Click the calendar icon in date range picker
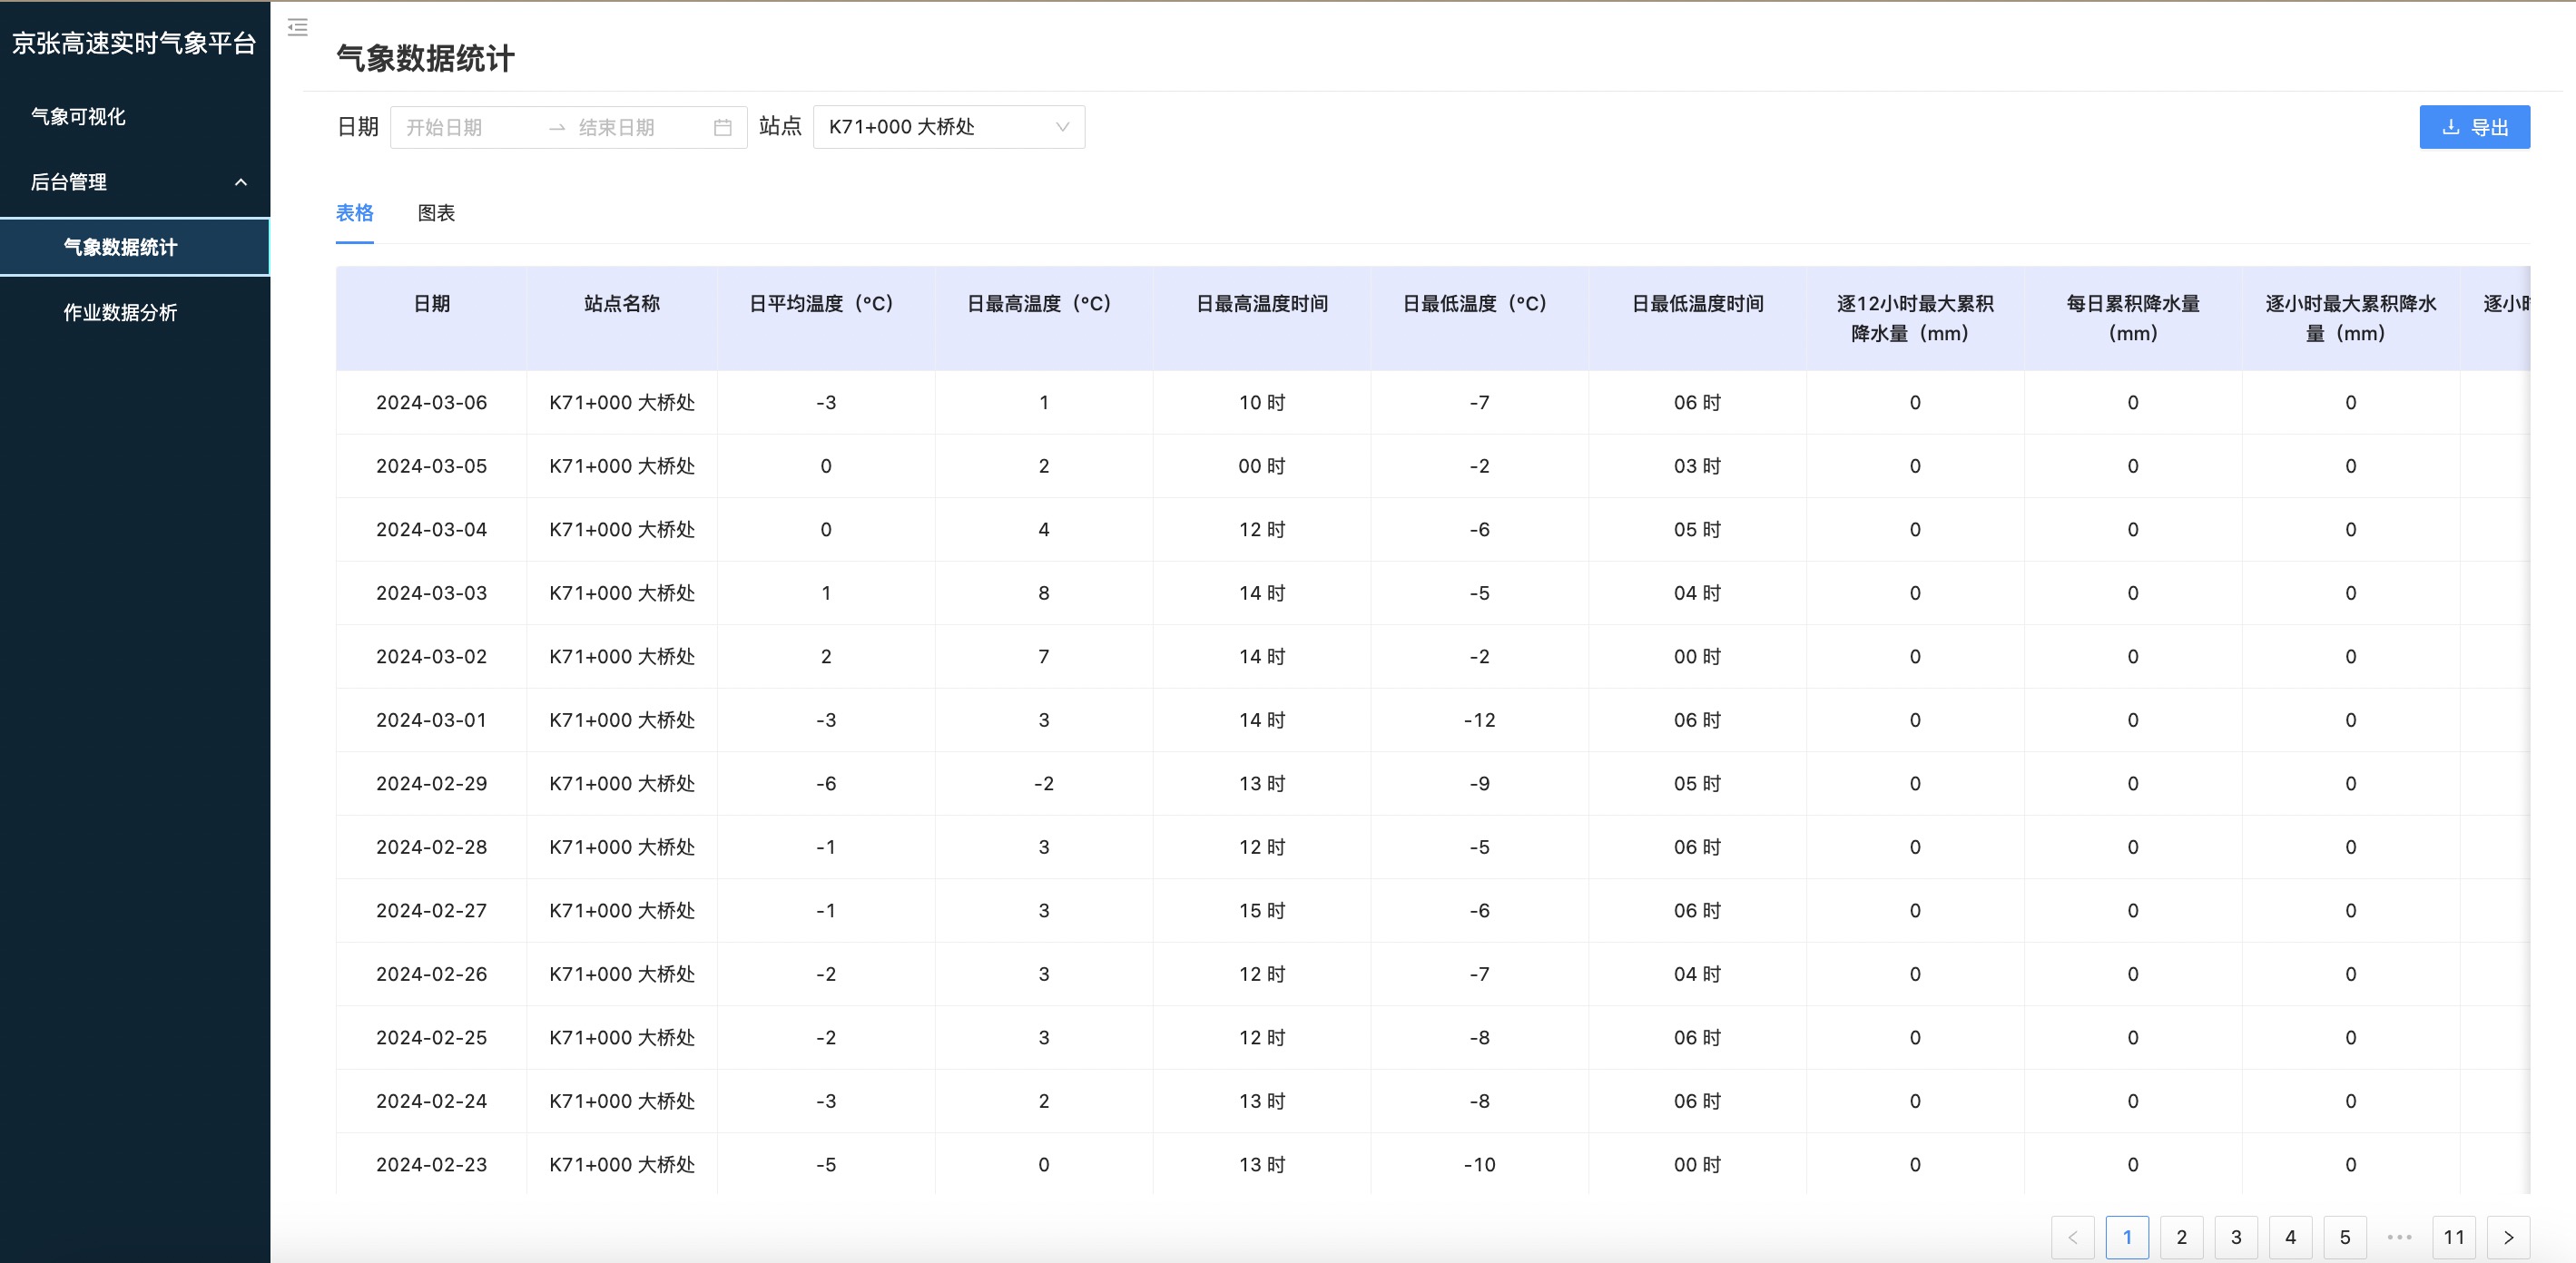 (x=723, y=127)
